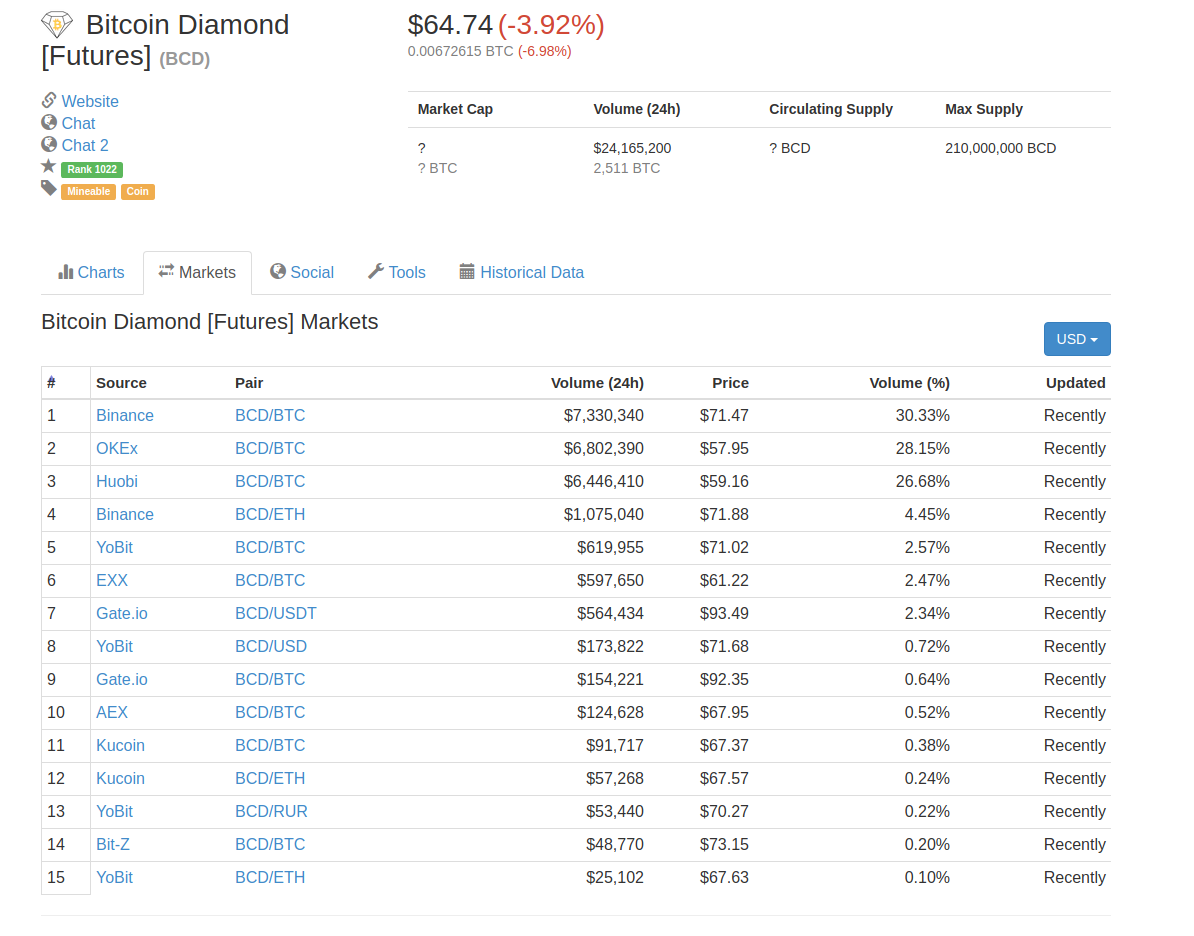The width and height of the screenshot is (1194, 936).
Task: Open BCD/BTC pair on Bit-Z row
Action: coord(270,845)
